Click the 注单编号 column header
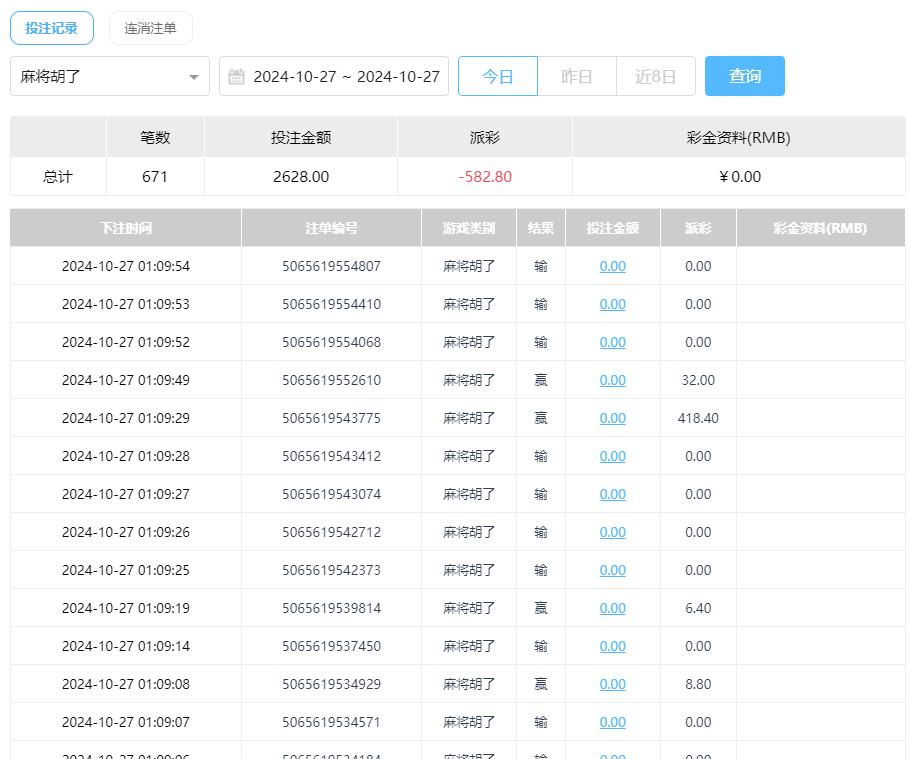The height and width of the screenshot is (759, 910). coord(331,228)
